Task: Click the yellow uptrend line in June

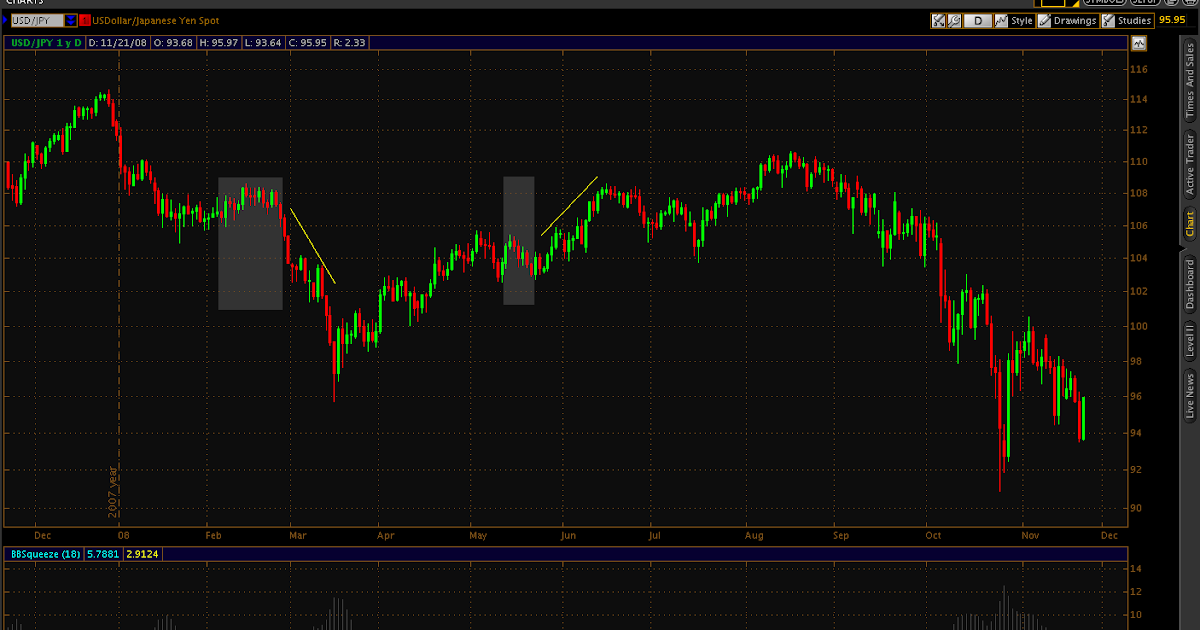Action: point(570,206)
